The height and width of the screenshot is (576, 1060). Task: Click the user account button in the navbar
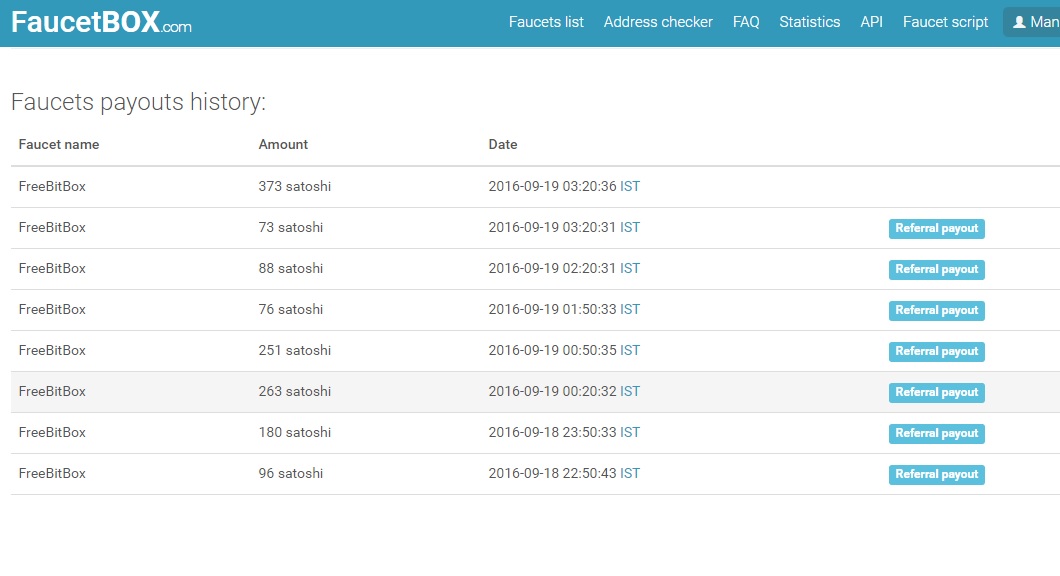point(1032,22)
